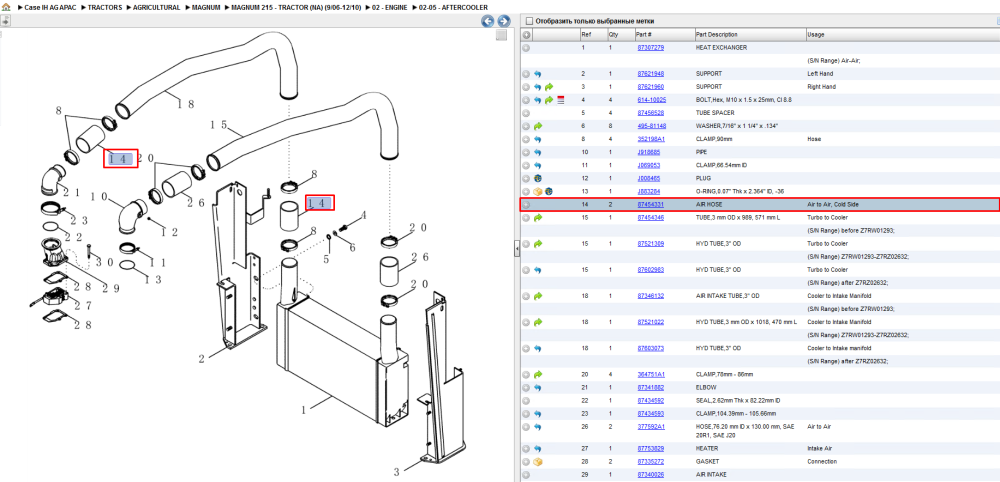The image size is (1000, 482).
Task: Open part number 377592A1 link
Action: tap(651, 427)
